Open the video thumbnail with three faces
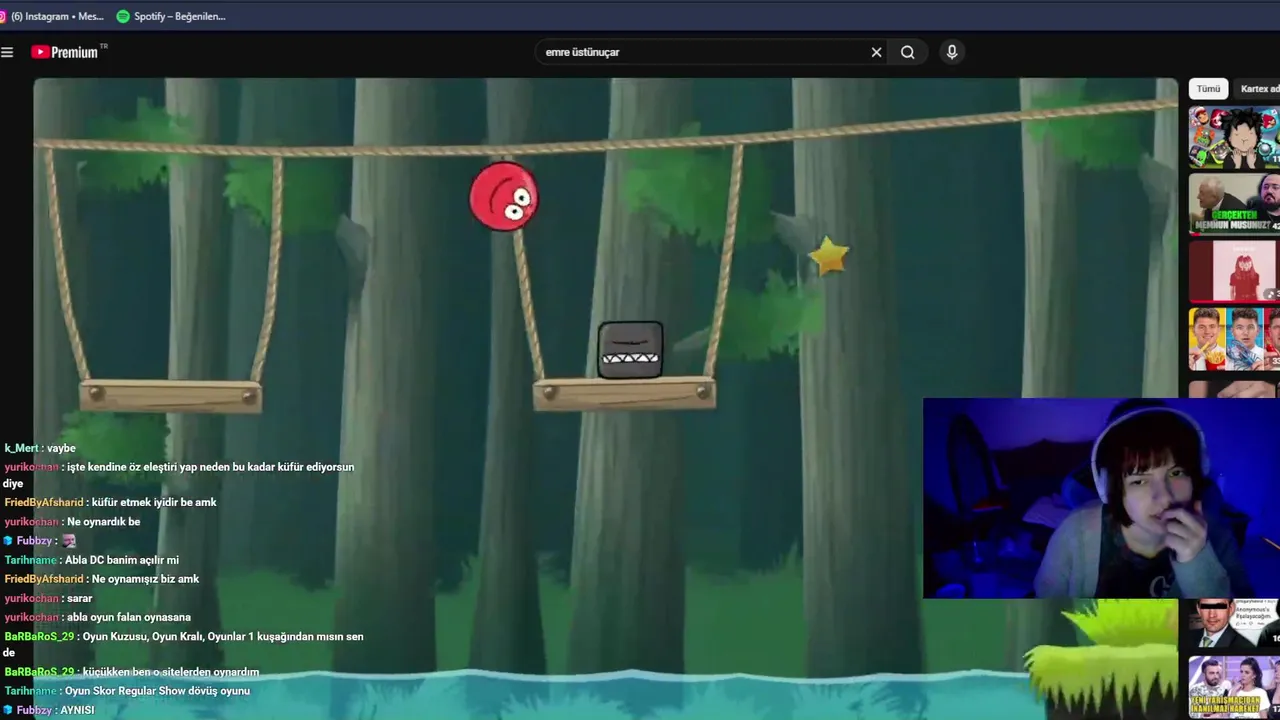 pos(1234,339)
